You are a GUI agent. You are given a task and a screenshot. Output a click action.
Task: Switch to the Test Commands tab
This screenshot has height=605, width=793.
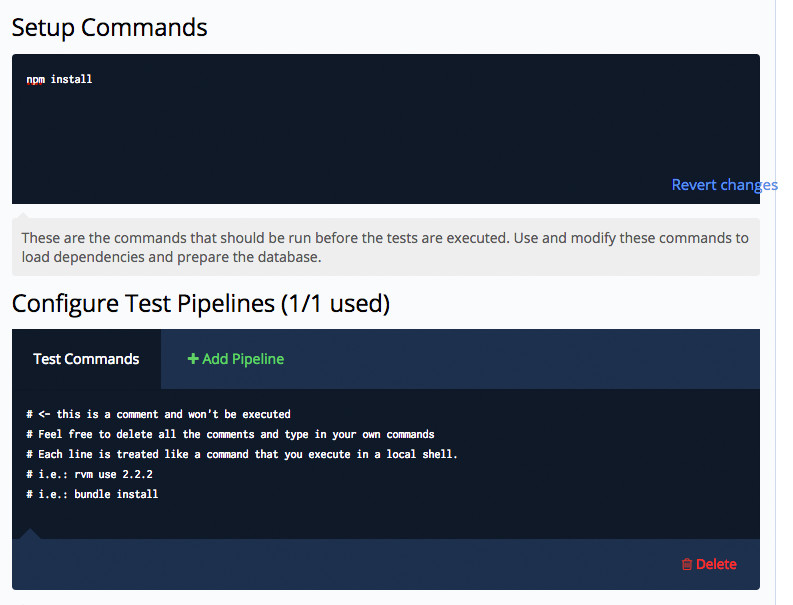86,359
